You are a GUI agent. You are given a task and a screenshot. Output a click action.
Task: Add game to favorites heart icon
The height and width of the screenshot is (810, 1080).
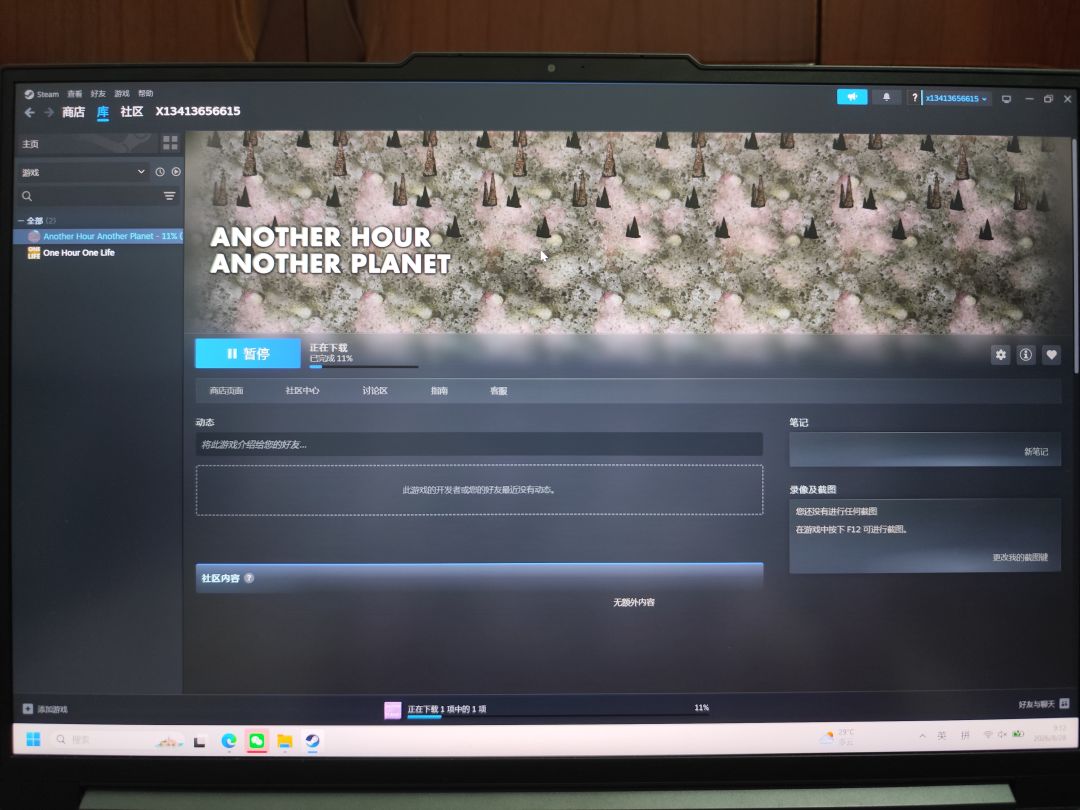click(x=1051, y=355)
